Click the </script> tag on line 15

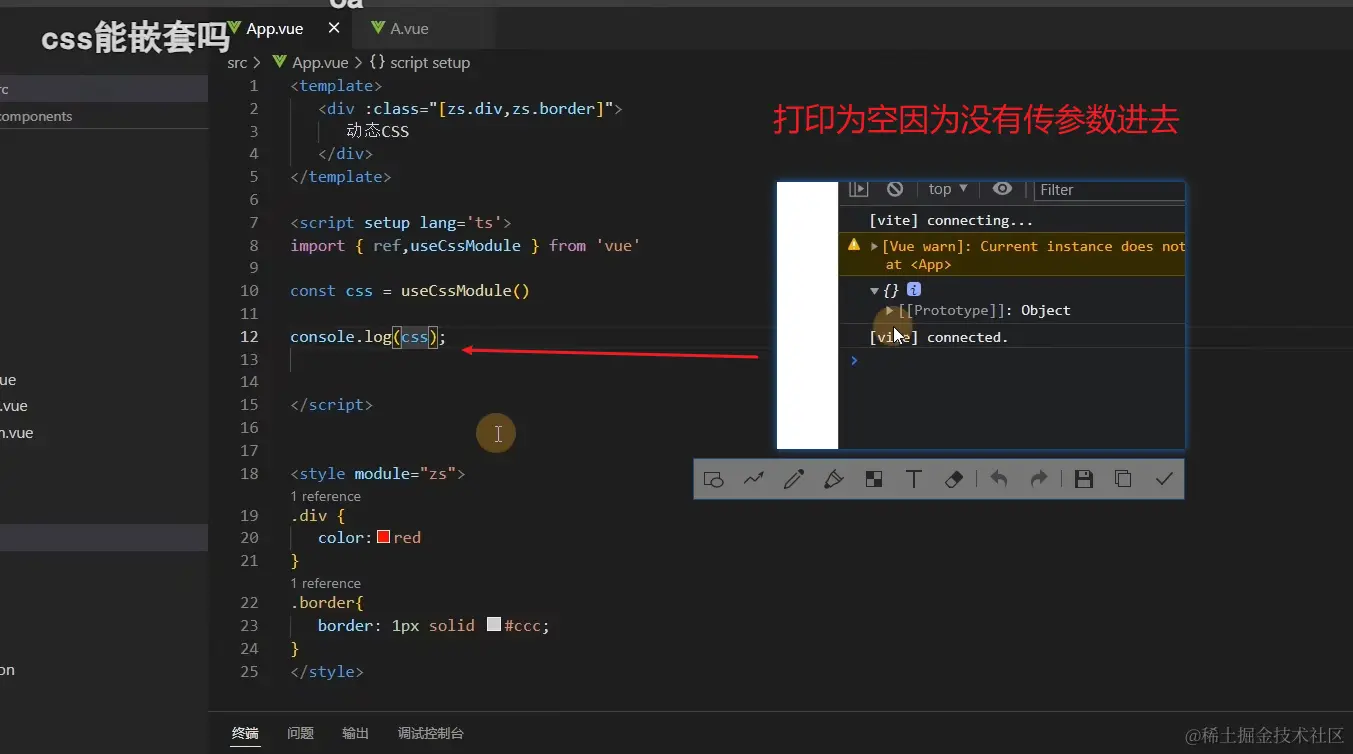point(331,404)
